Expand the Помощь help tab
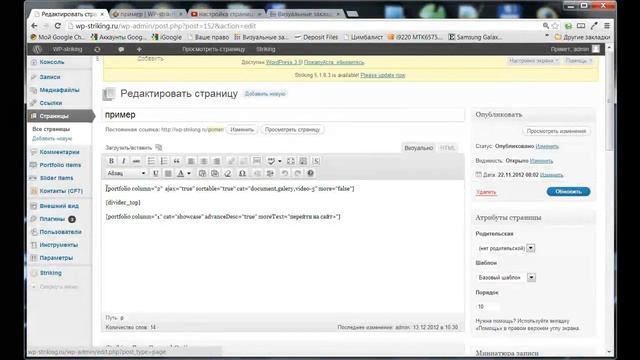This screenshot has width=640, height=360. click(x=578, y=60)
